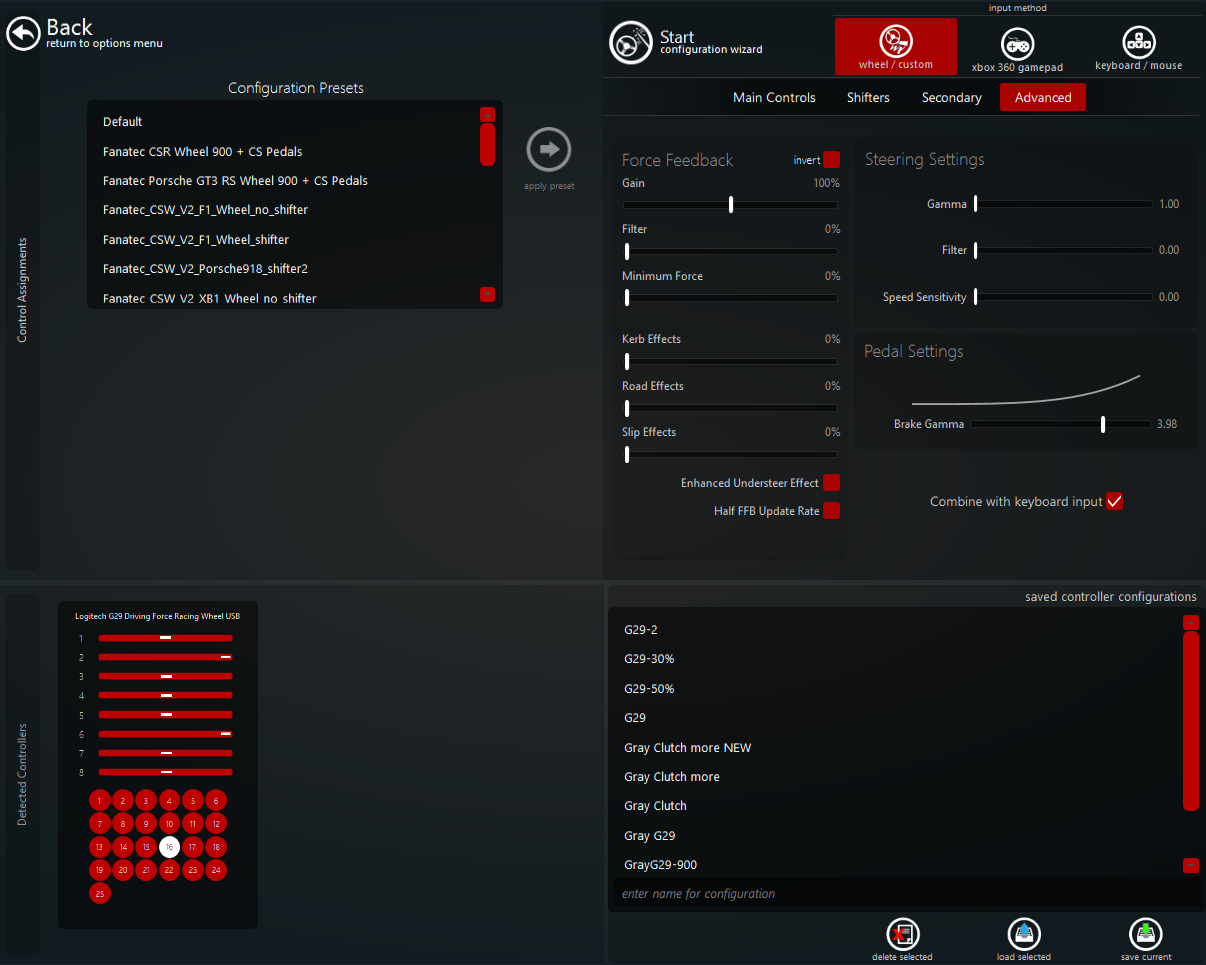Toggle Force Feedback invert checkbox
Viewport: 1206px width, 965px height.
point(831,160)
